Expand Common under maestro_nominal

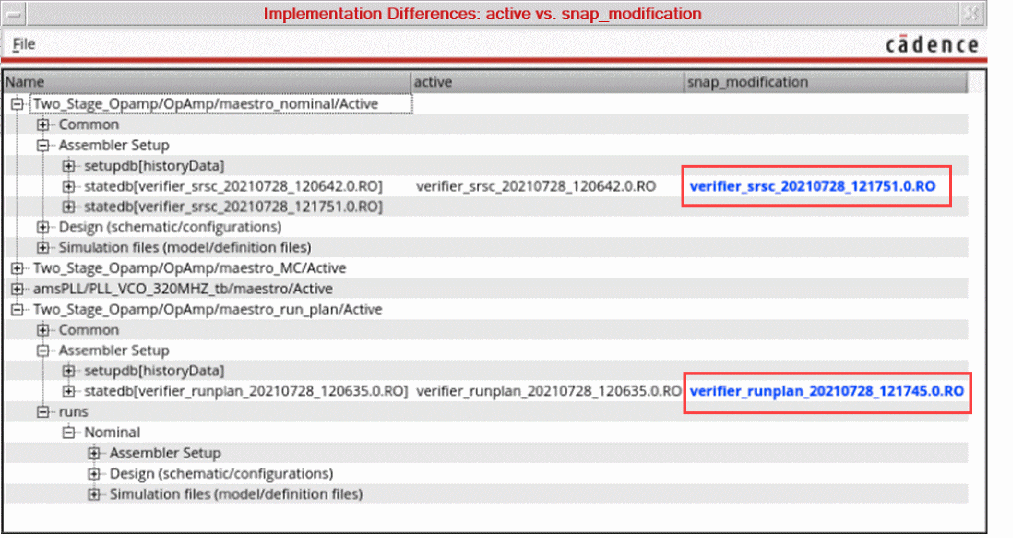click(43, 125)
